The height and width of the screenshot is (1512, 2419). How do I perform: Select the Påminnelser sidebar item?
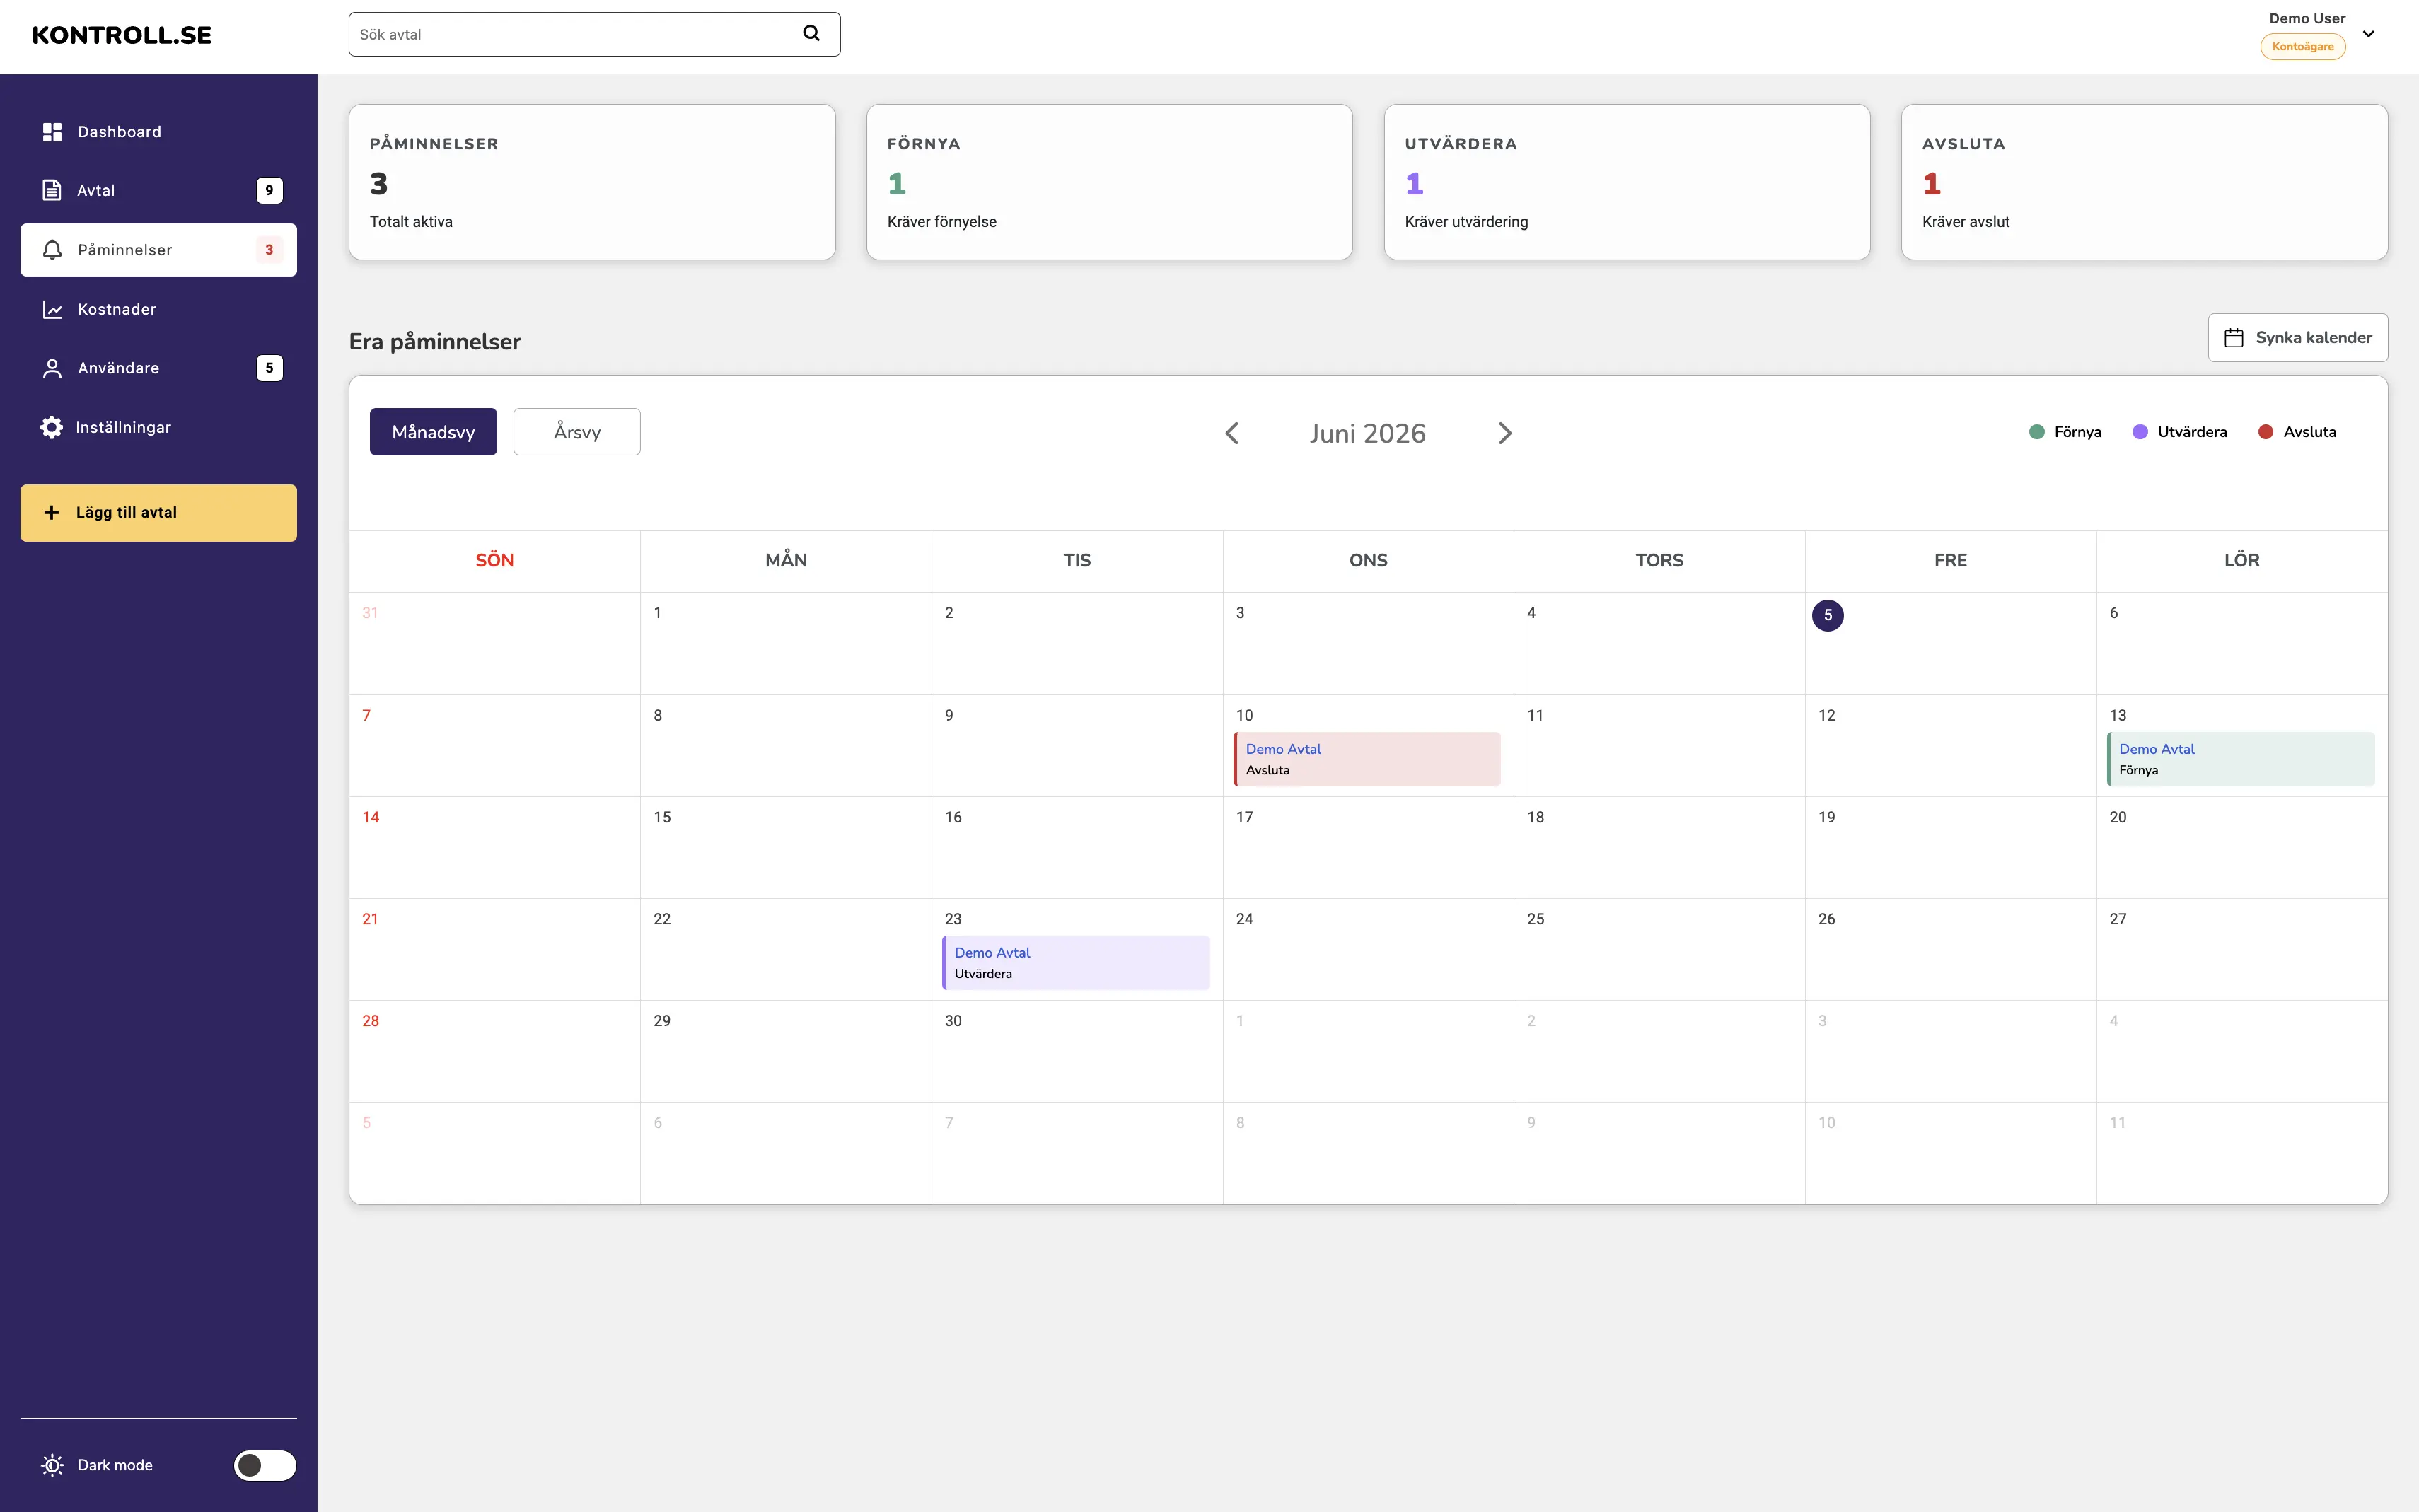[x=159, y=250]
